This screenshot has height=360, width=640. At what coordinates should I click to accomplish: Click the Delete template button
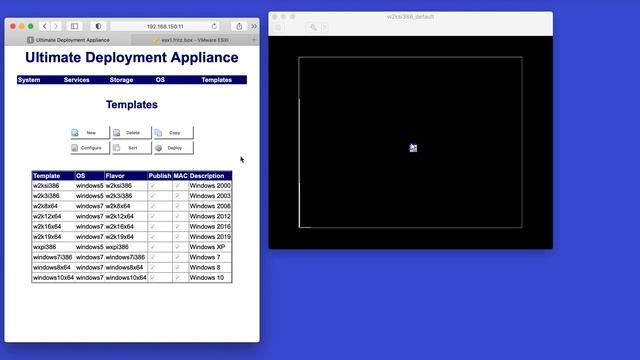point(131,133)
